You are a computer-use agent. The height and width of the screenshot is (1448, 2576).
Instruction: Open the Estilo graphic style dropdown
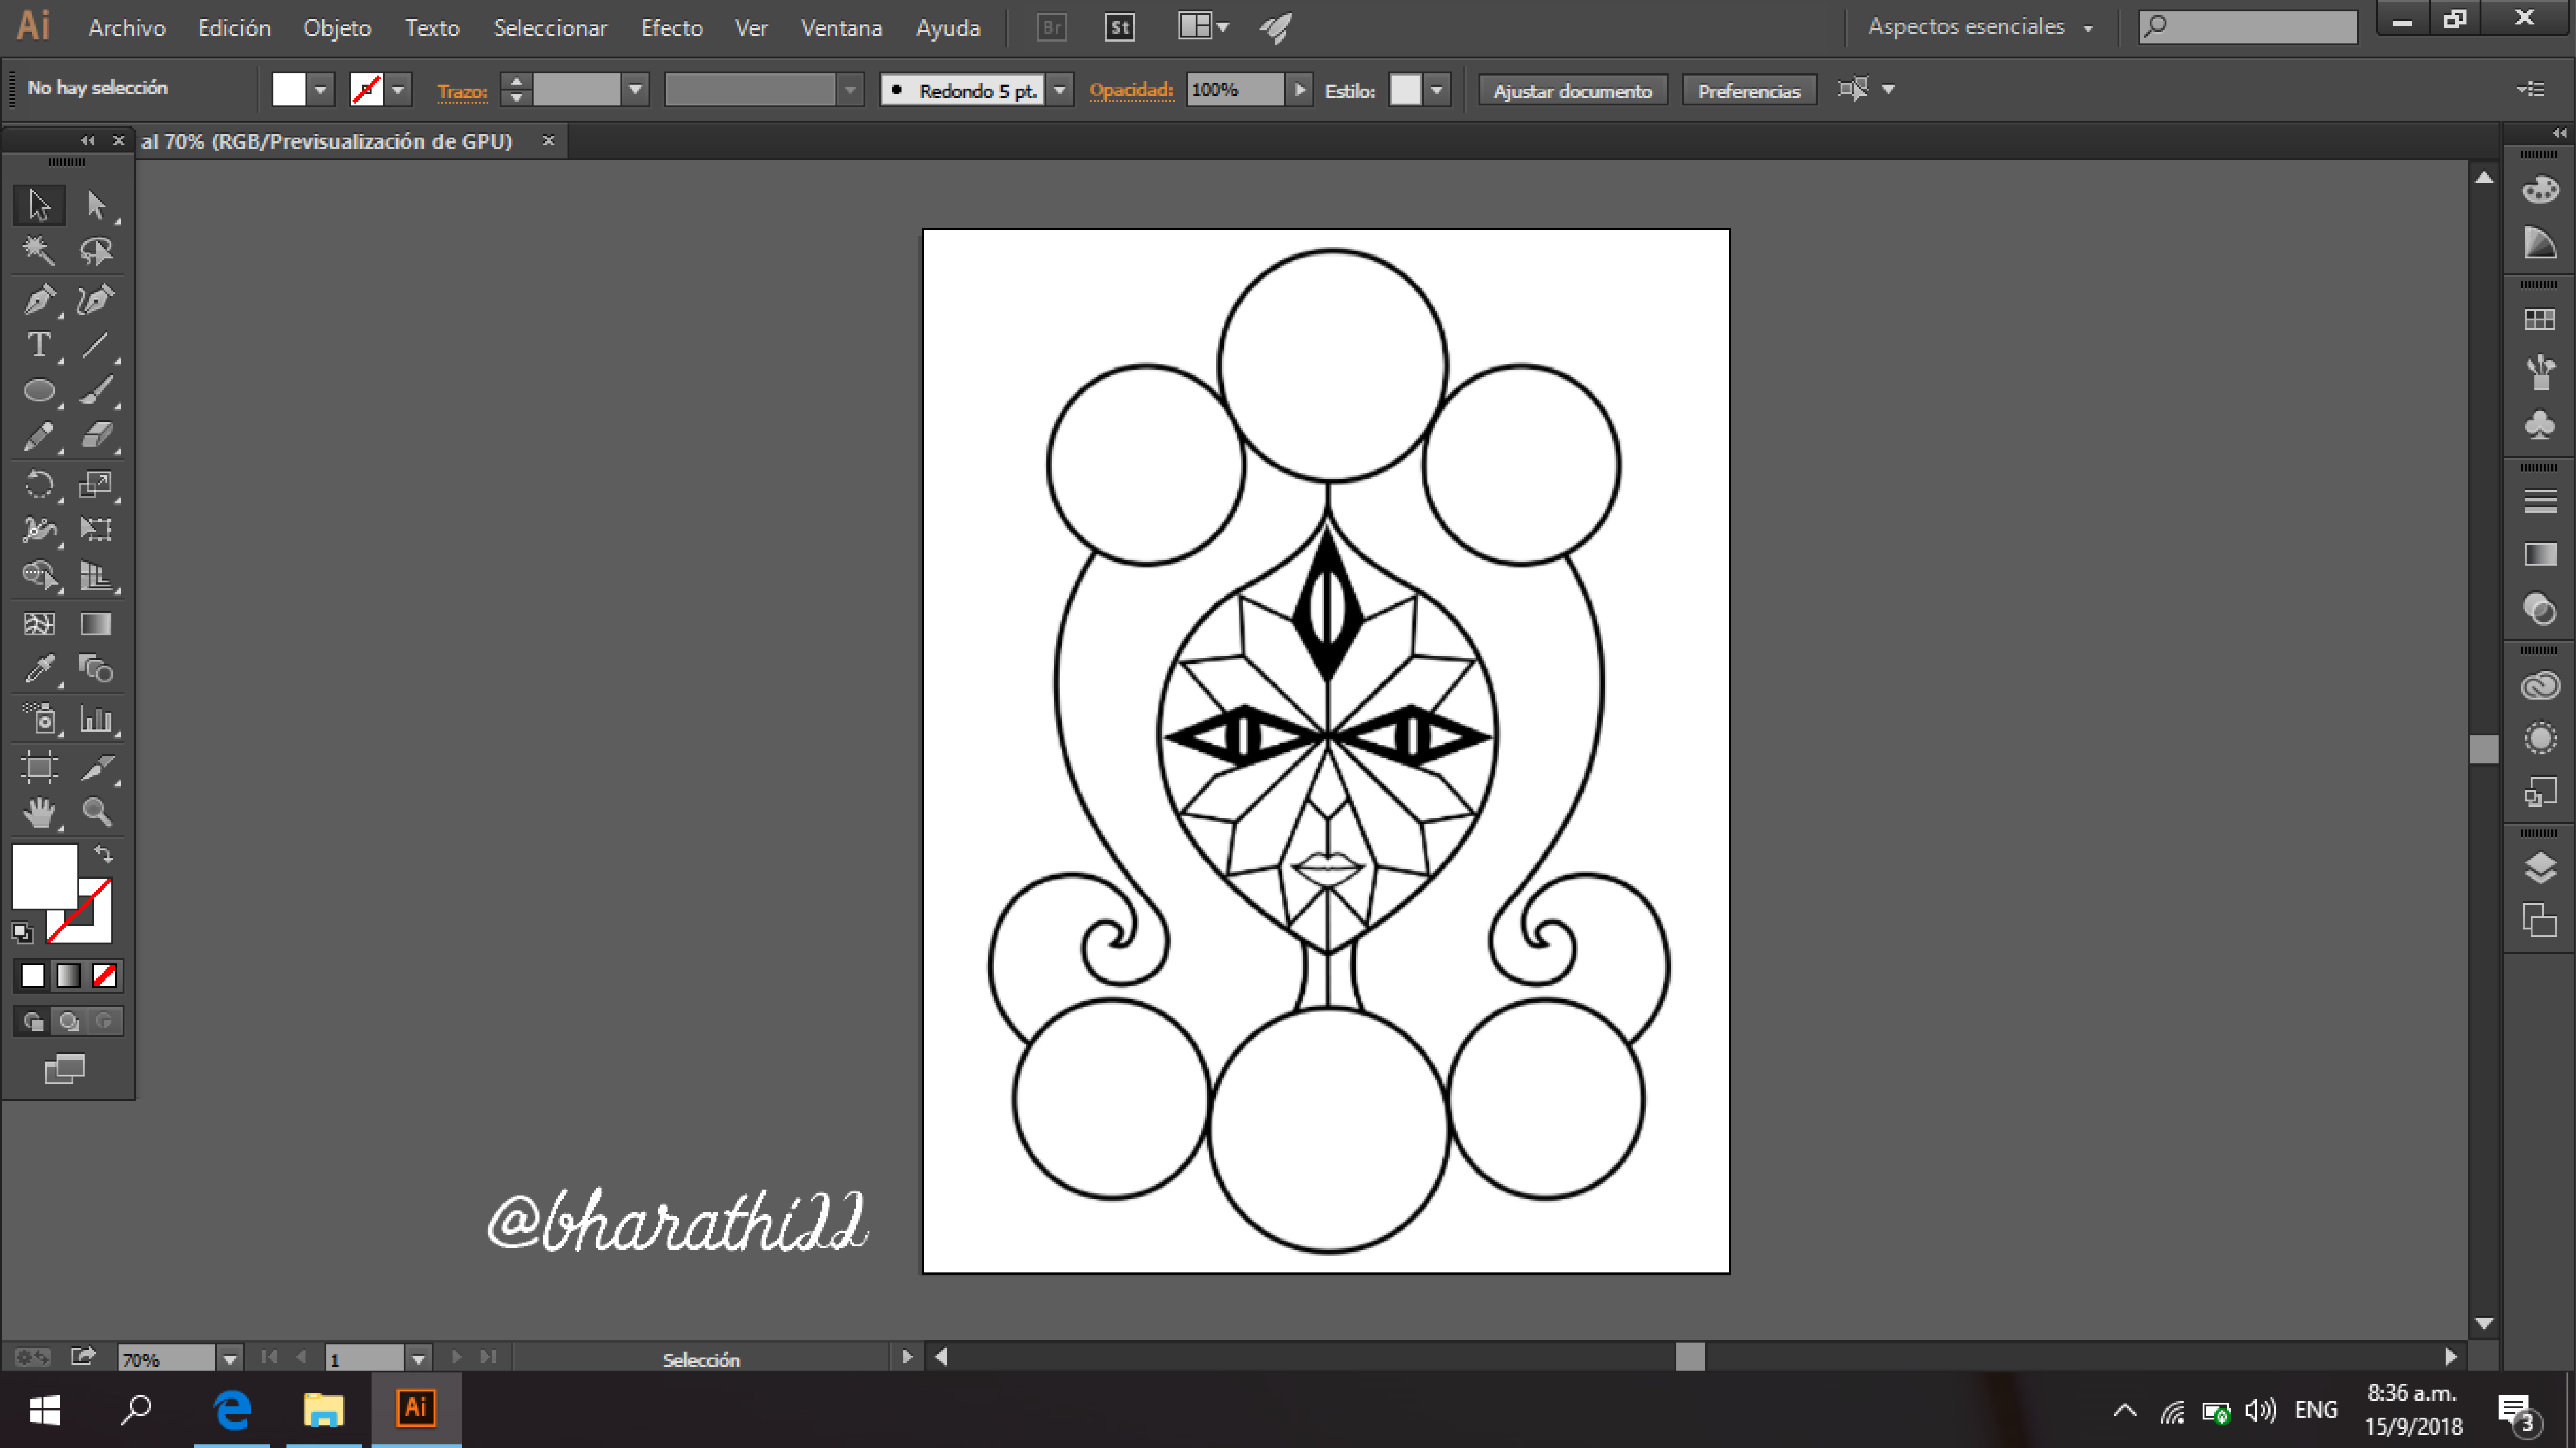click(x=1437, y=90)
